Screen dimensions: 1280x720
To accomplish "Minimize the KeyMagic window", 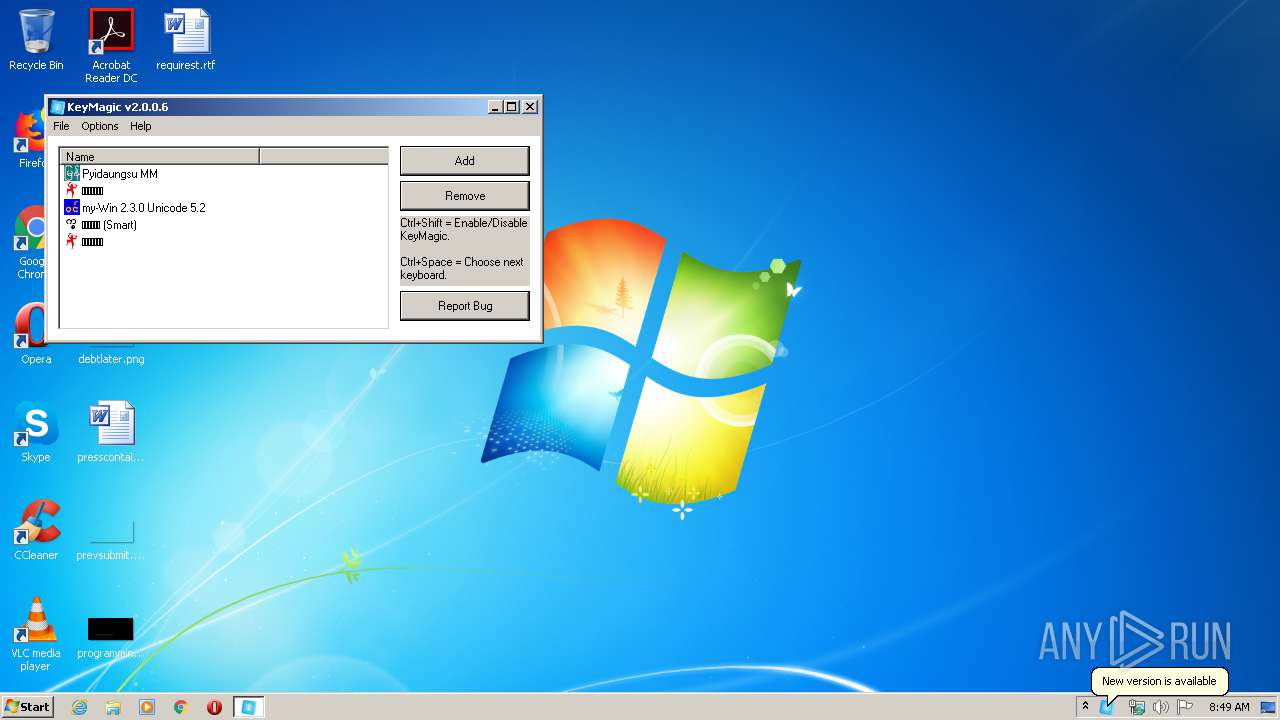I will [495, 107].
